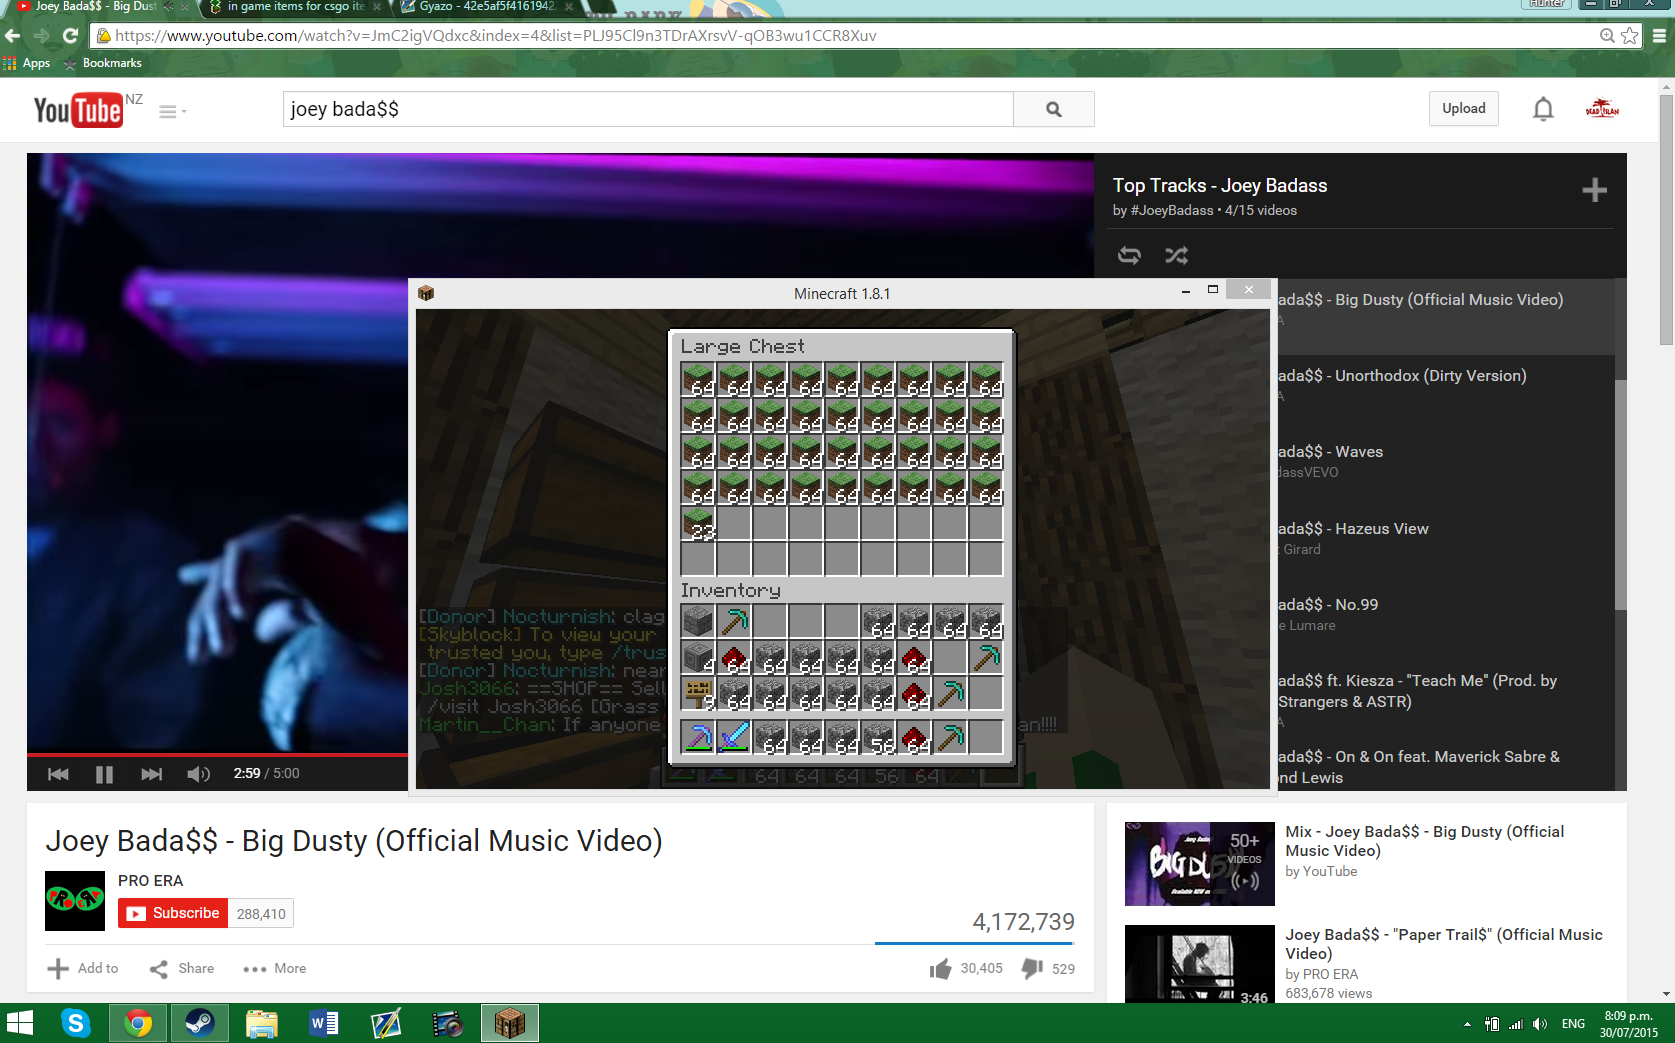Open the Mix Joey Bada$$ thumbnail

[x=1200, y=864]
